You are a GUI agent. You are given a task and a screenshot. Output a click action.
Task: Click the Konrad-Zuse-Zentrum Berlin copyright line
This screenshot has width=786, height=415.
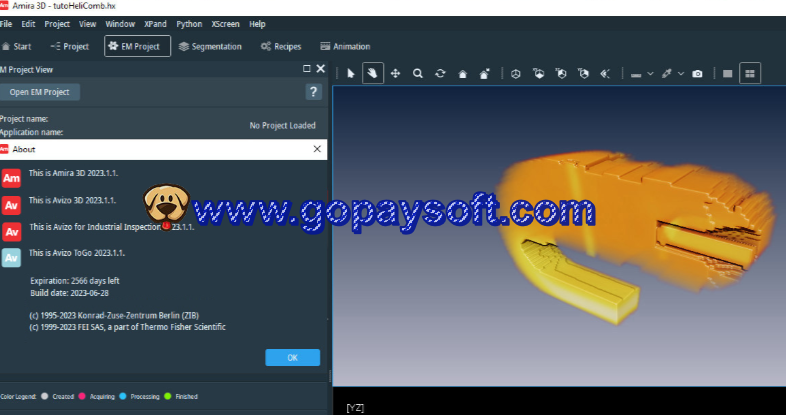click(x=114, y=315)
